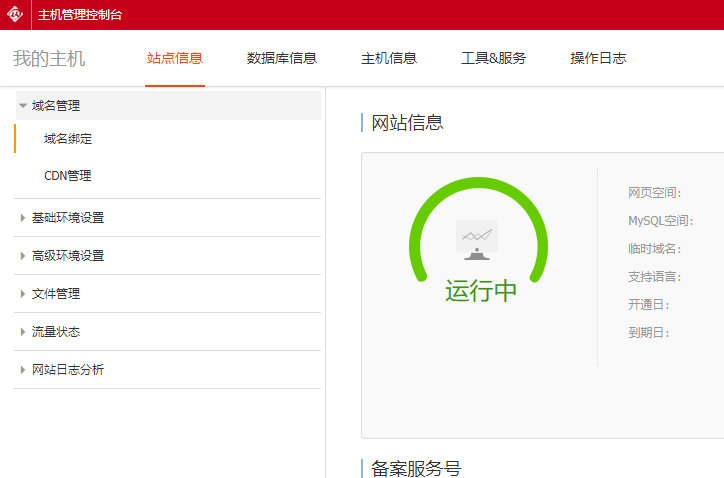This screenshot has height=478, width=724.
Task: Click the 开通日 label
Action: pyautogui.click(x=648, y=304)
